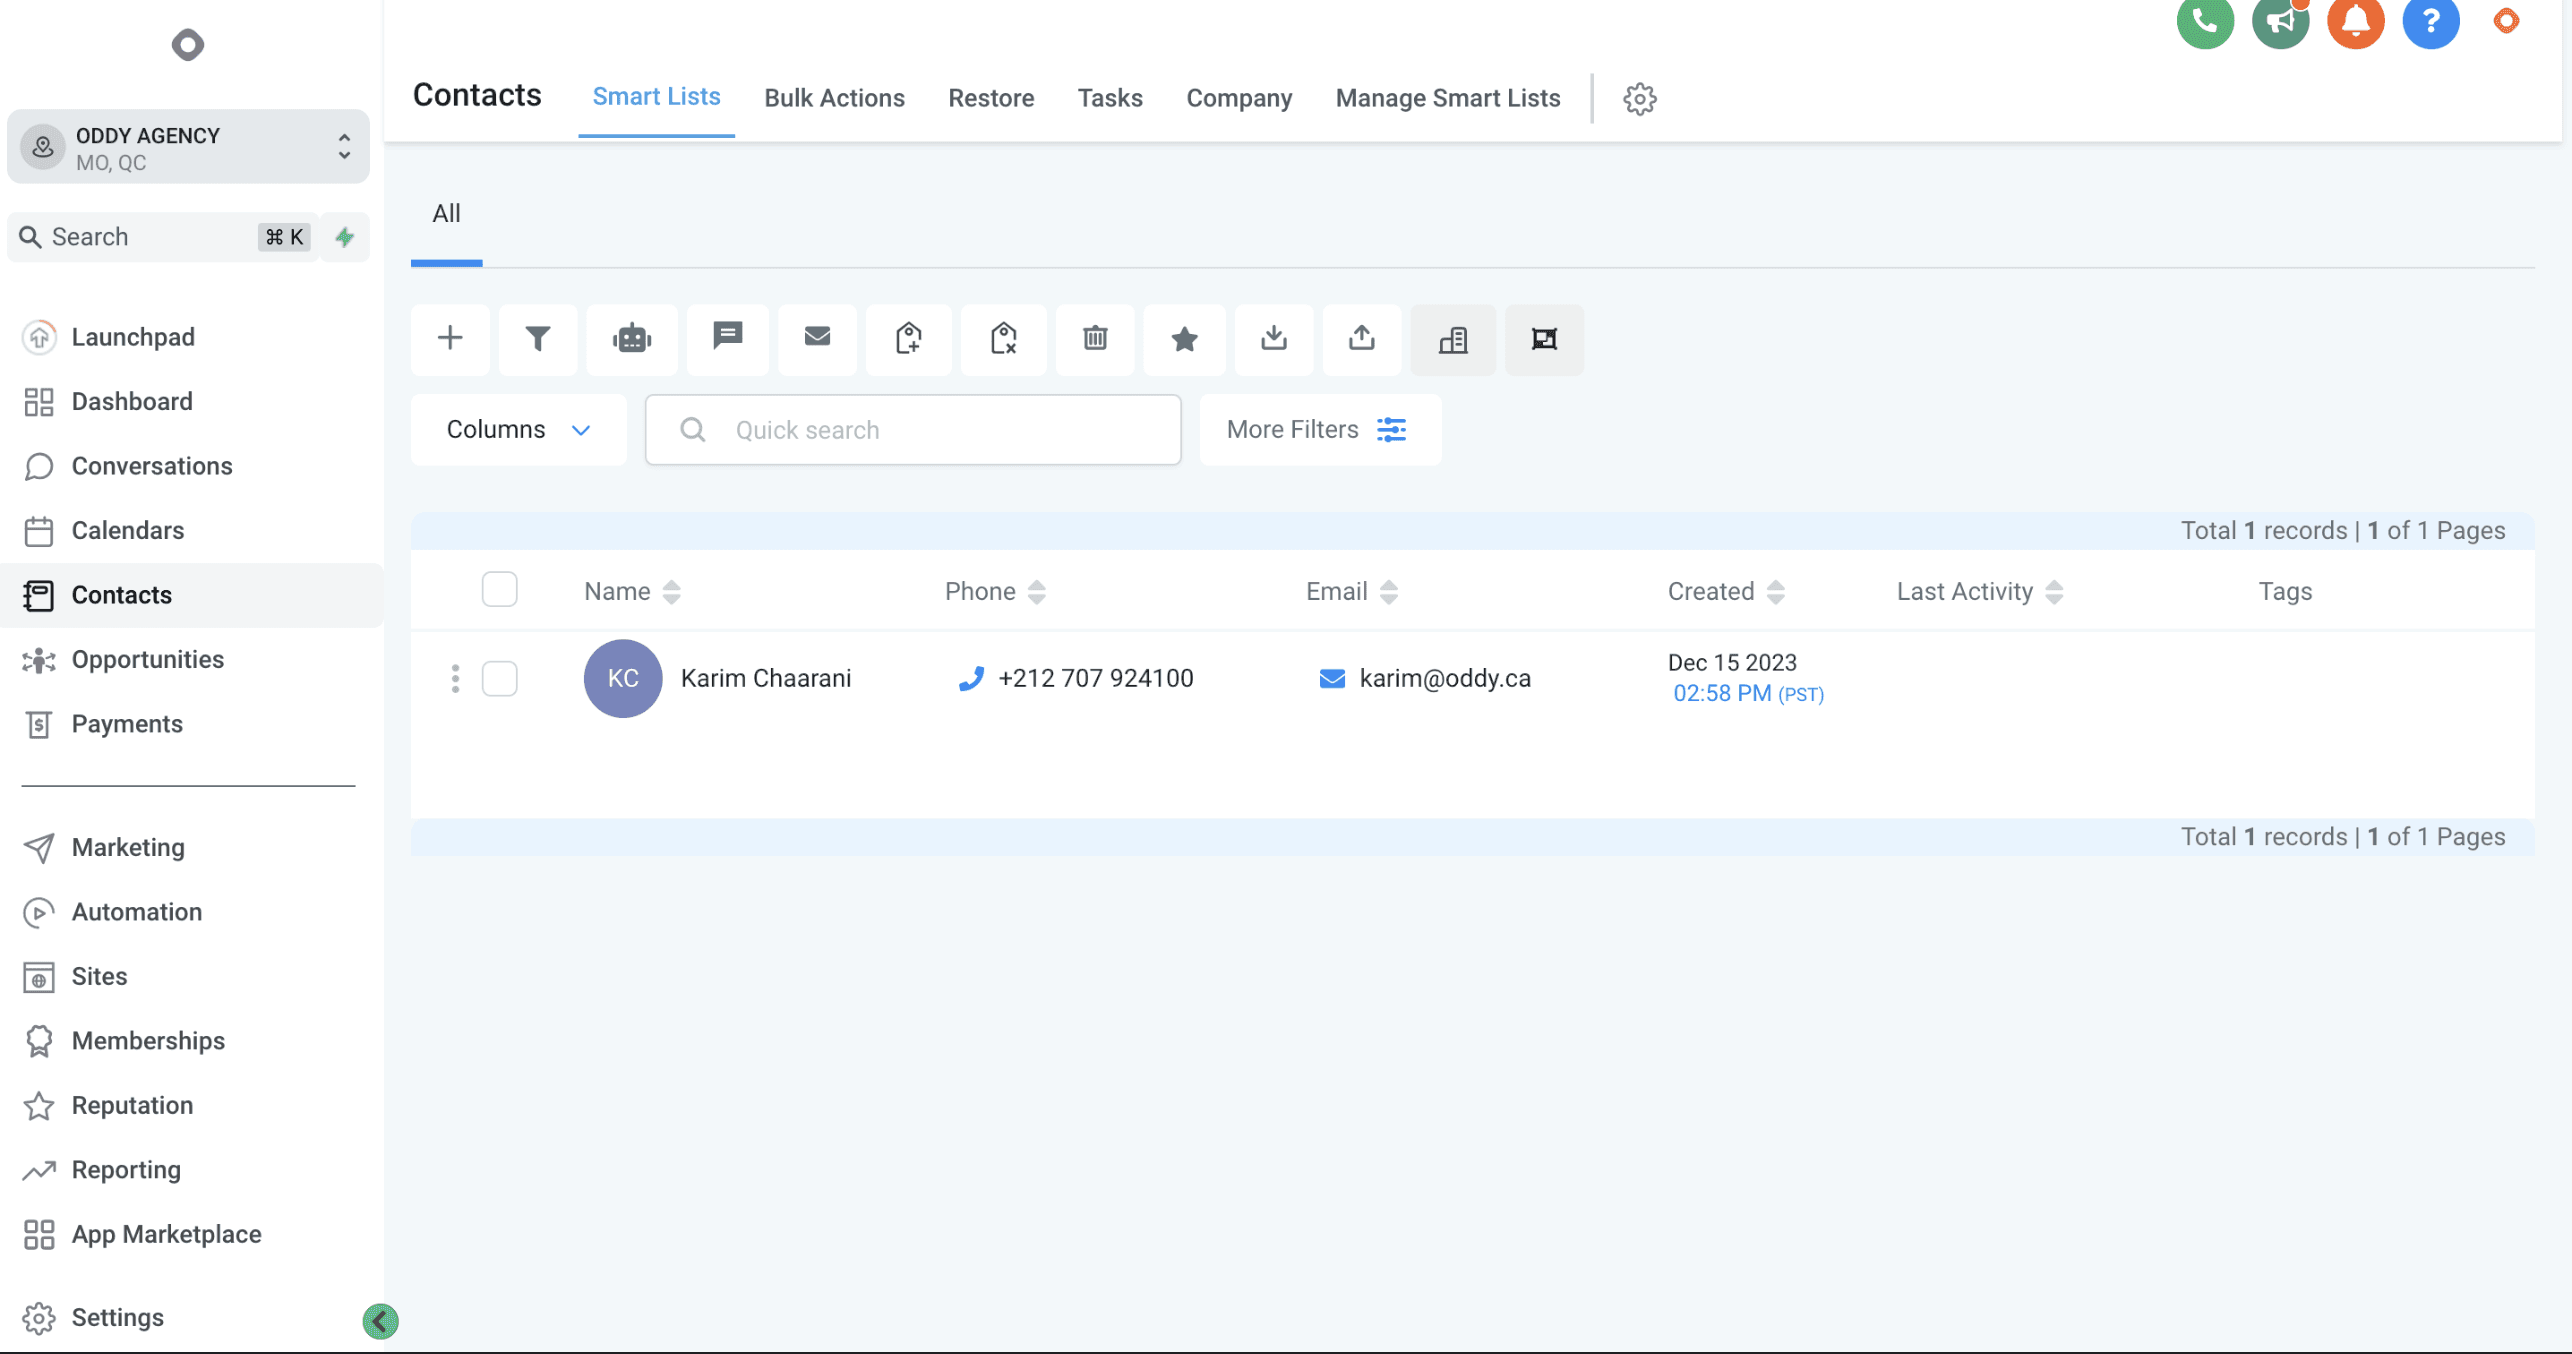The height and width of the screenshot is (1354, 2572).
Task: Tick the select-all checkbox in table header
Action: (x=499, y=590)
